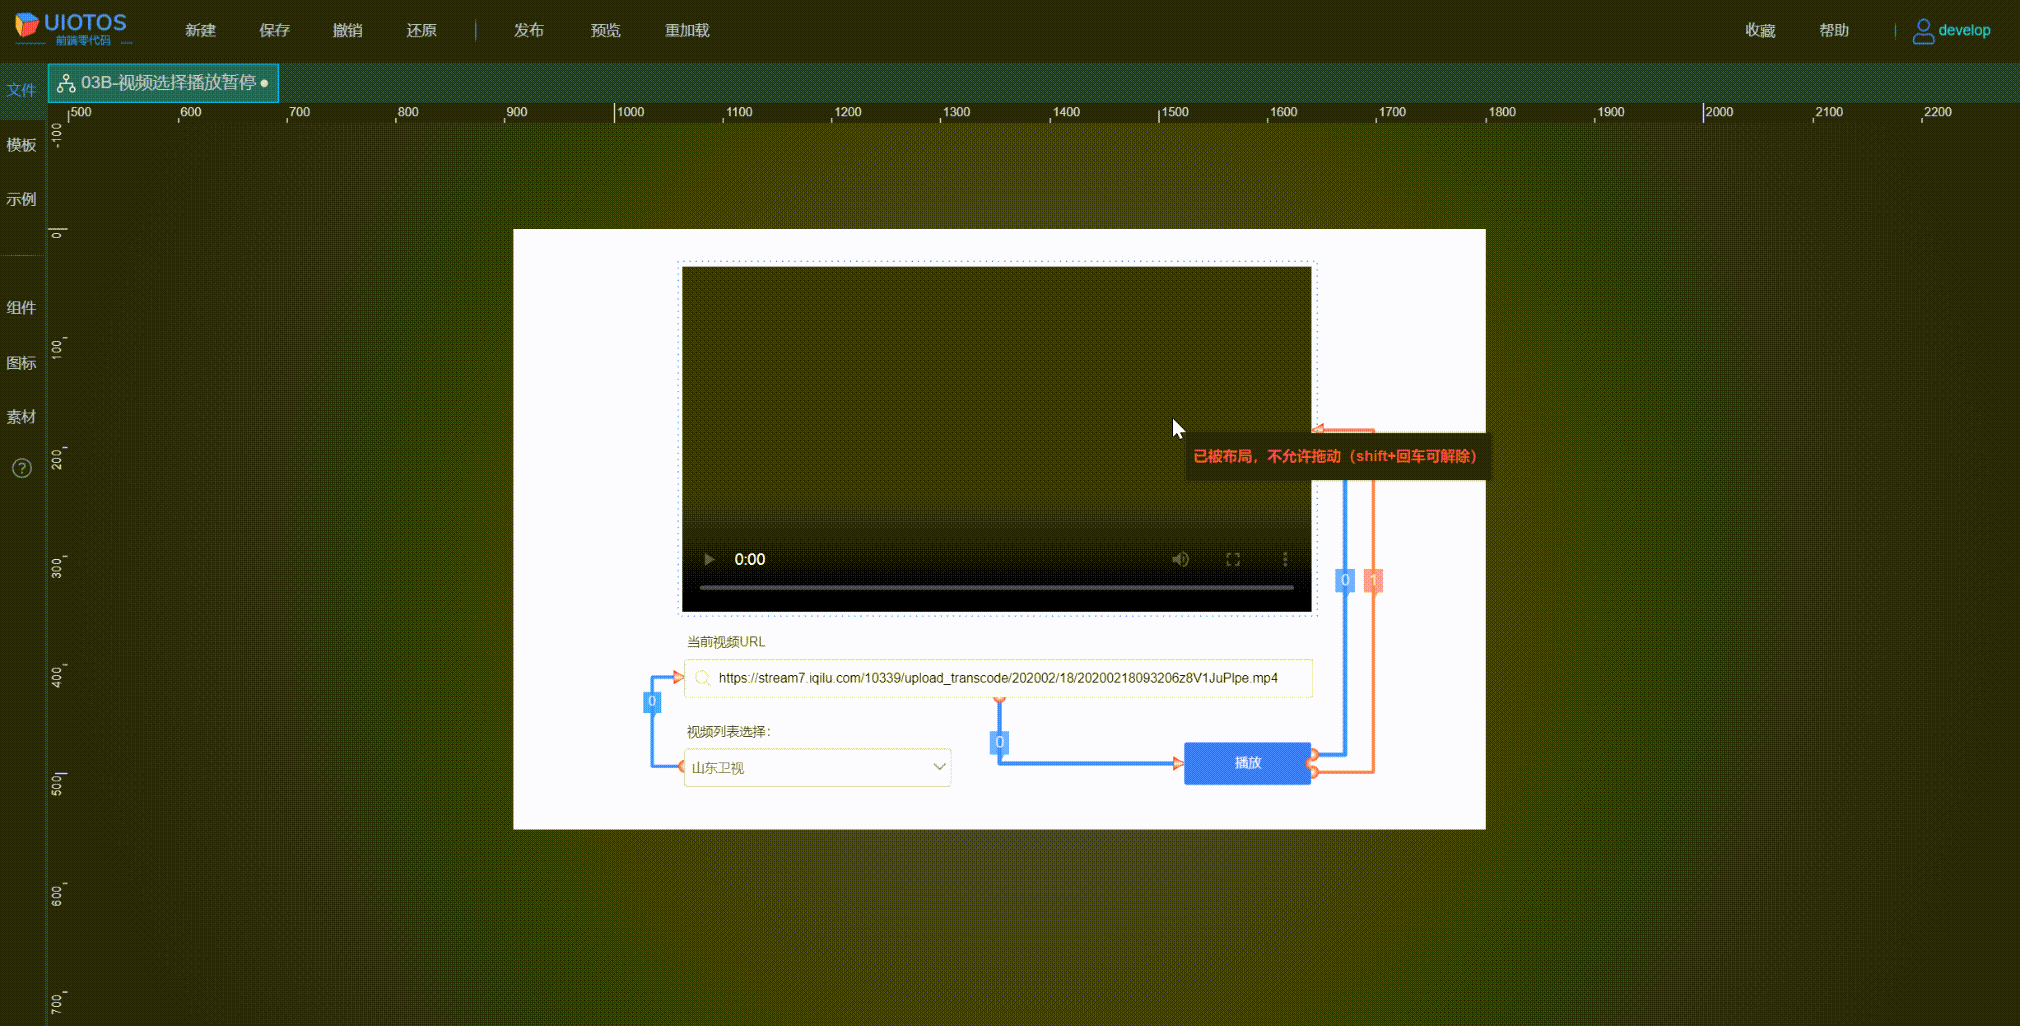Open the video player three-dot options menu

click(x=1285, y=559)
